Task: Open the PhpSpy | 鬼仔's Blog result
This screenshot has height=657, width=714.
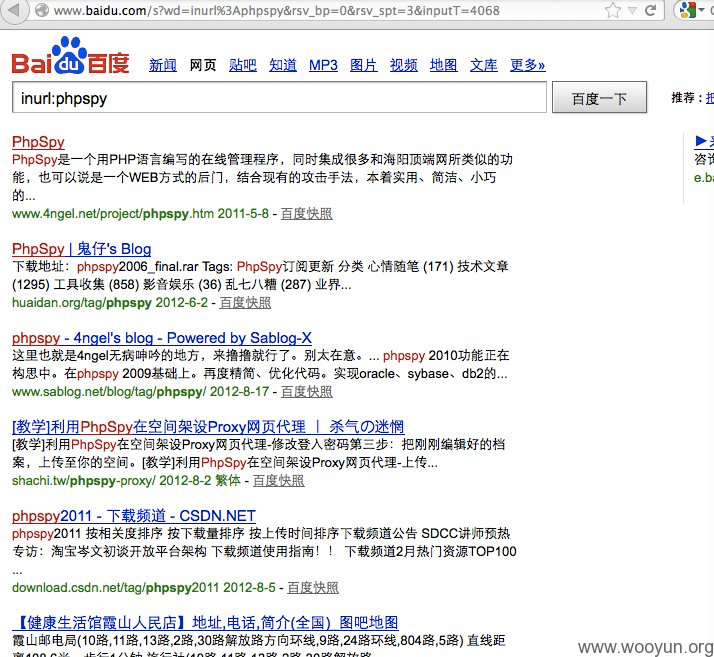Action: pyautogui.click(x=81, y=249)
